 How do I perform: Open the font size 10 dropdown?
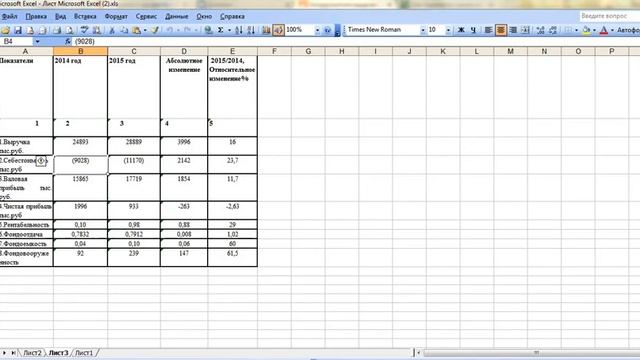point(448,31)
